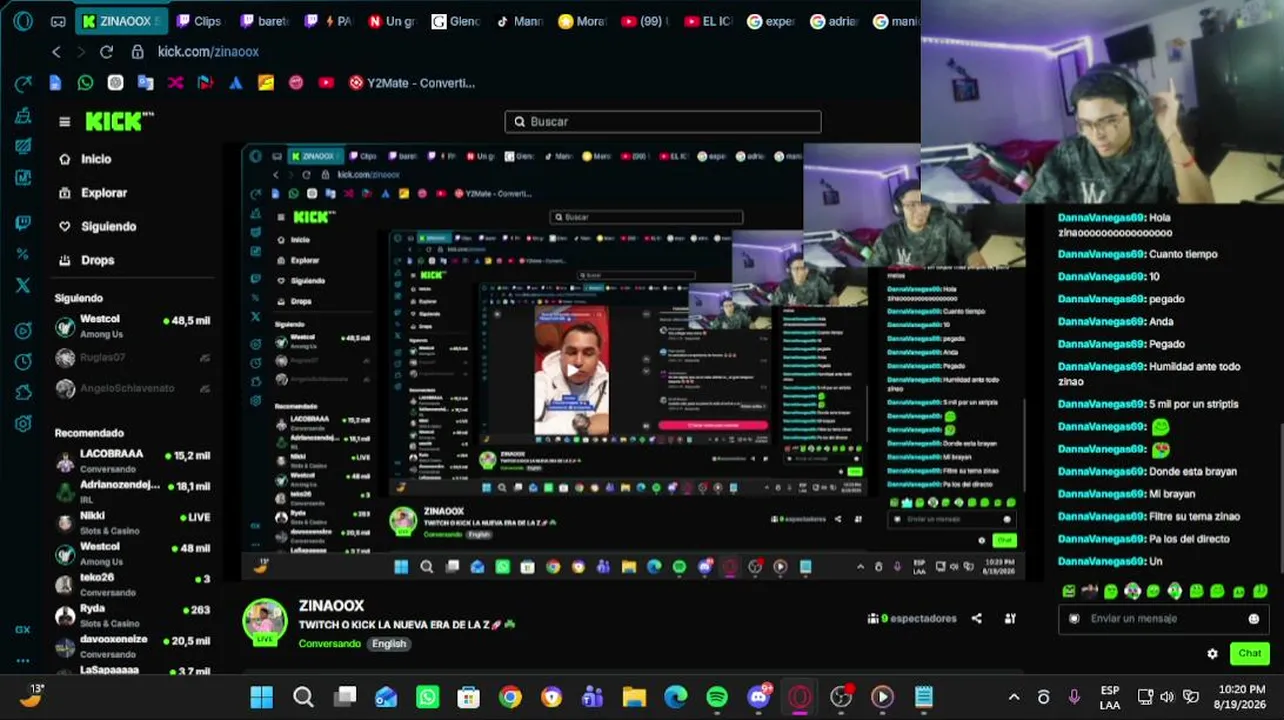The width and height of the screenshot is (1284, 720).
Task: Open the Google Translate bookmark
Action: coord(145,83)
